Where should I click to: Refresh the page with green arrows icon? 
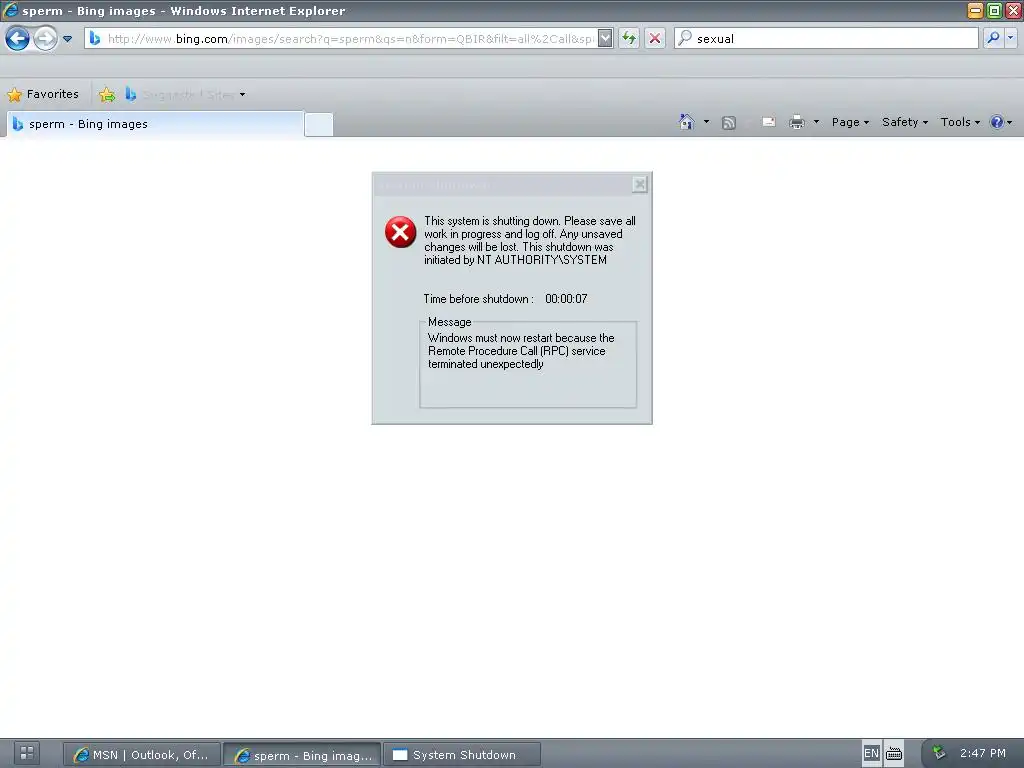click(x=629, y=39)
